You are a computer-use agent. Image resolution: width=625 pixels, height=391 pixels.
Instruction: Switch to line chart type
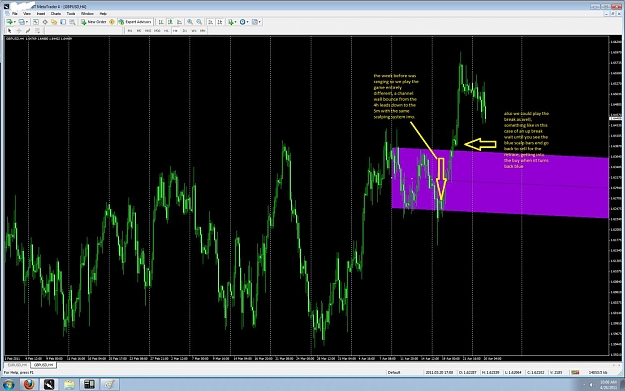(x=179, y=22)
